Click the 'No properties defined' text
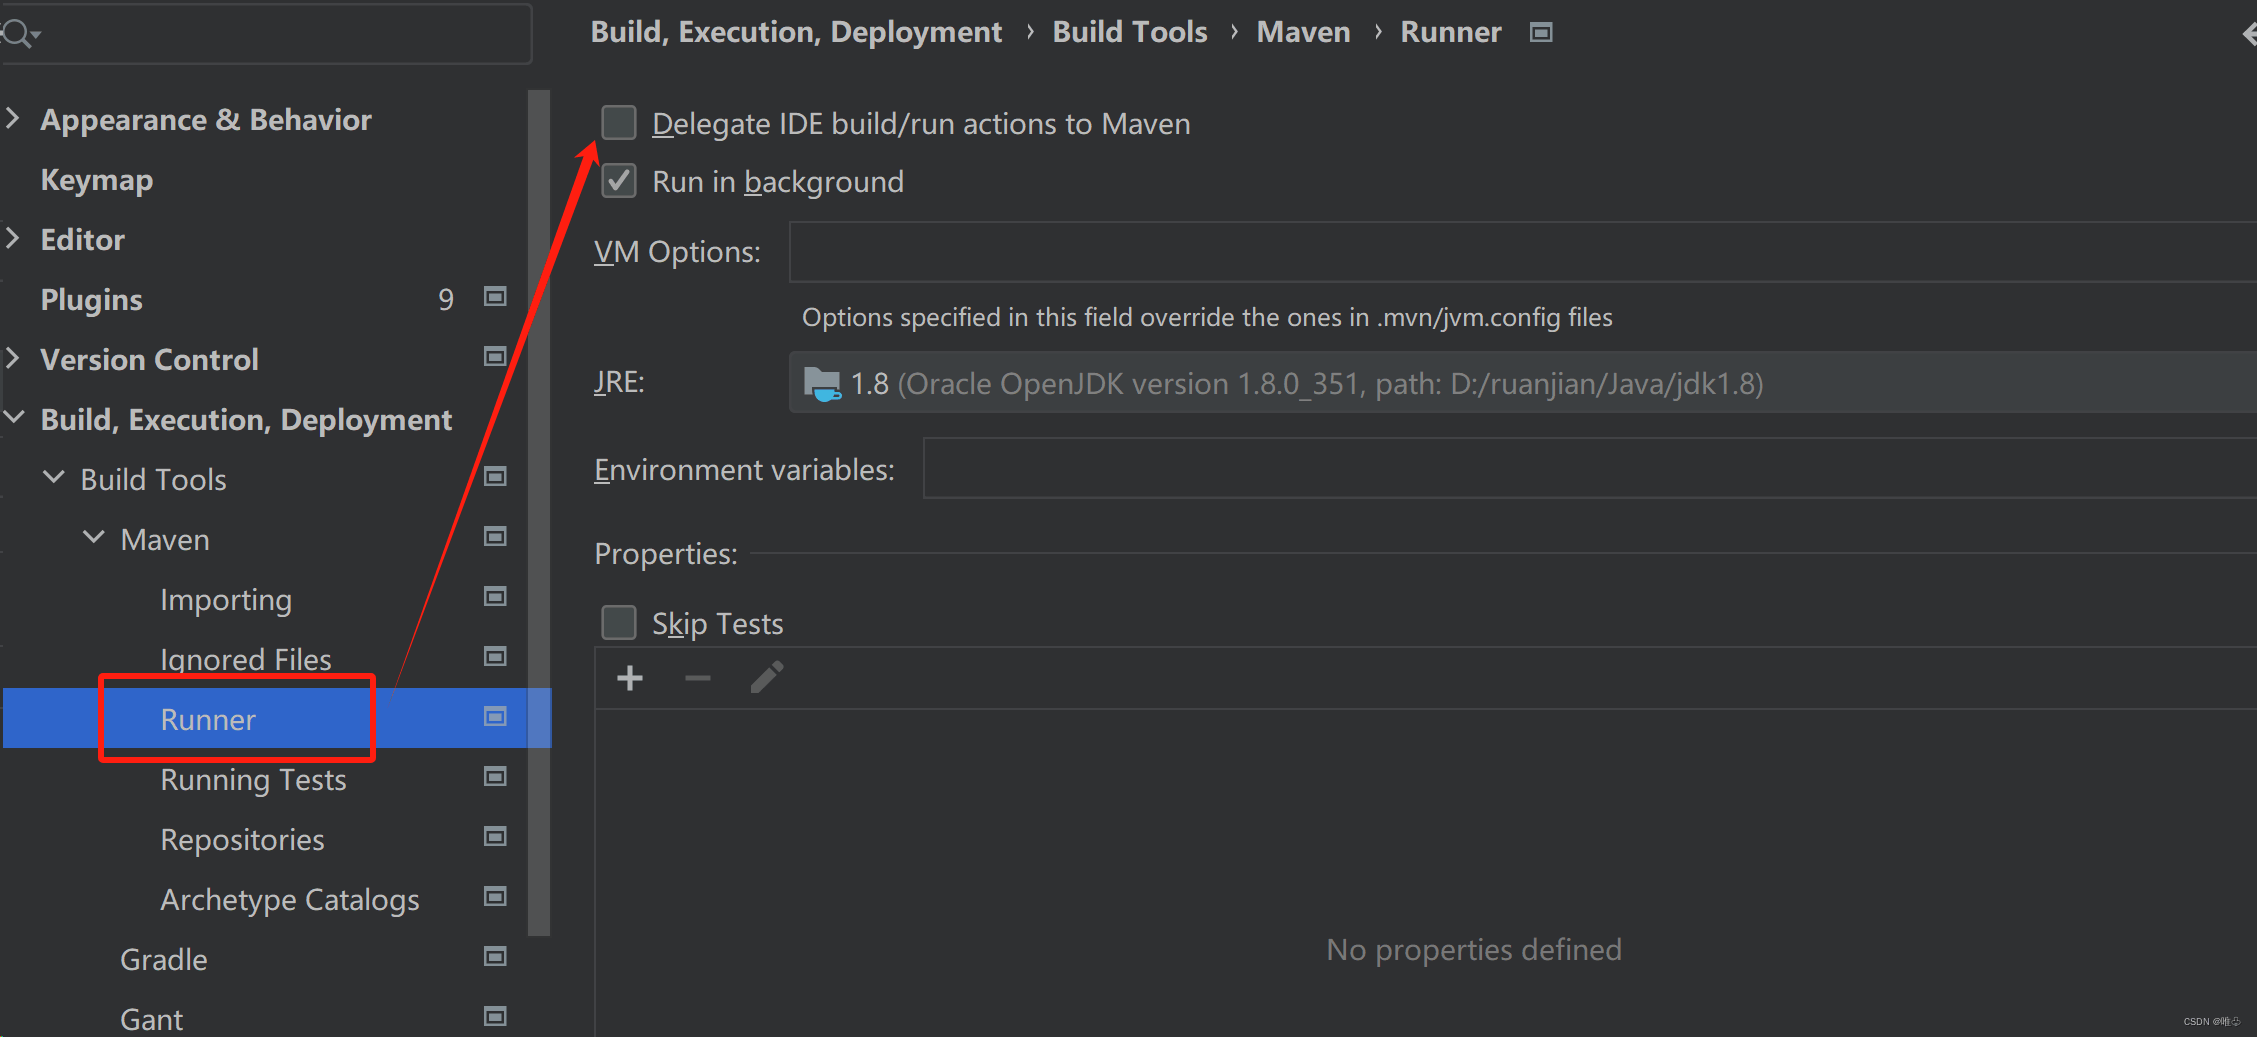This screenshot has height=1037, width=2257. [1474, 949]
